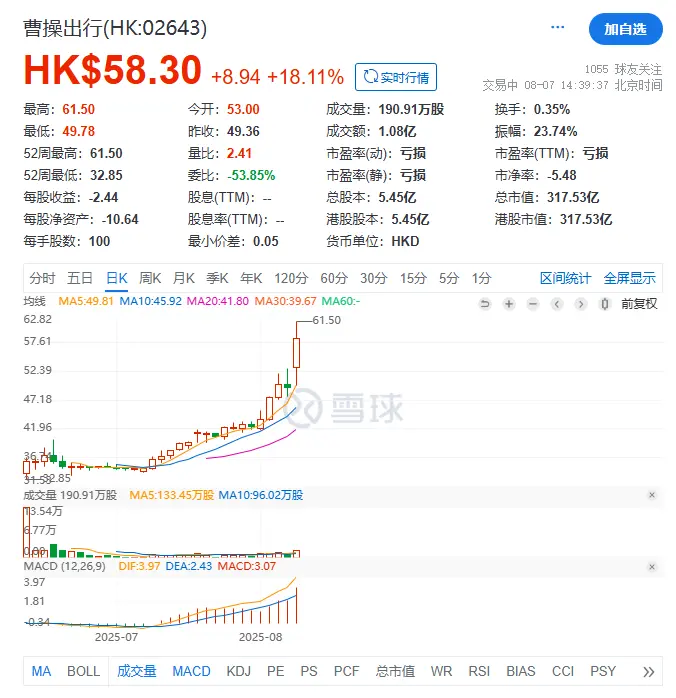Toggle the MACD indicator in bottom bar

pyautogui.click(x=191, y=671)
